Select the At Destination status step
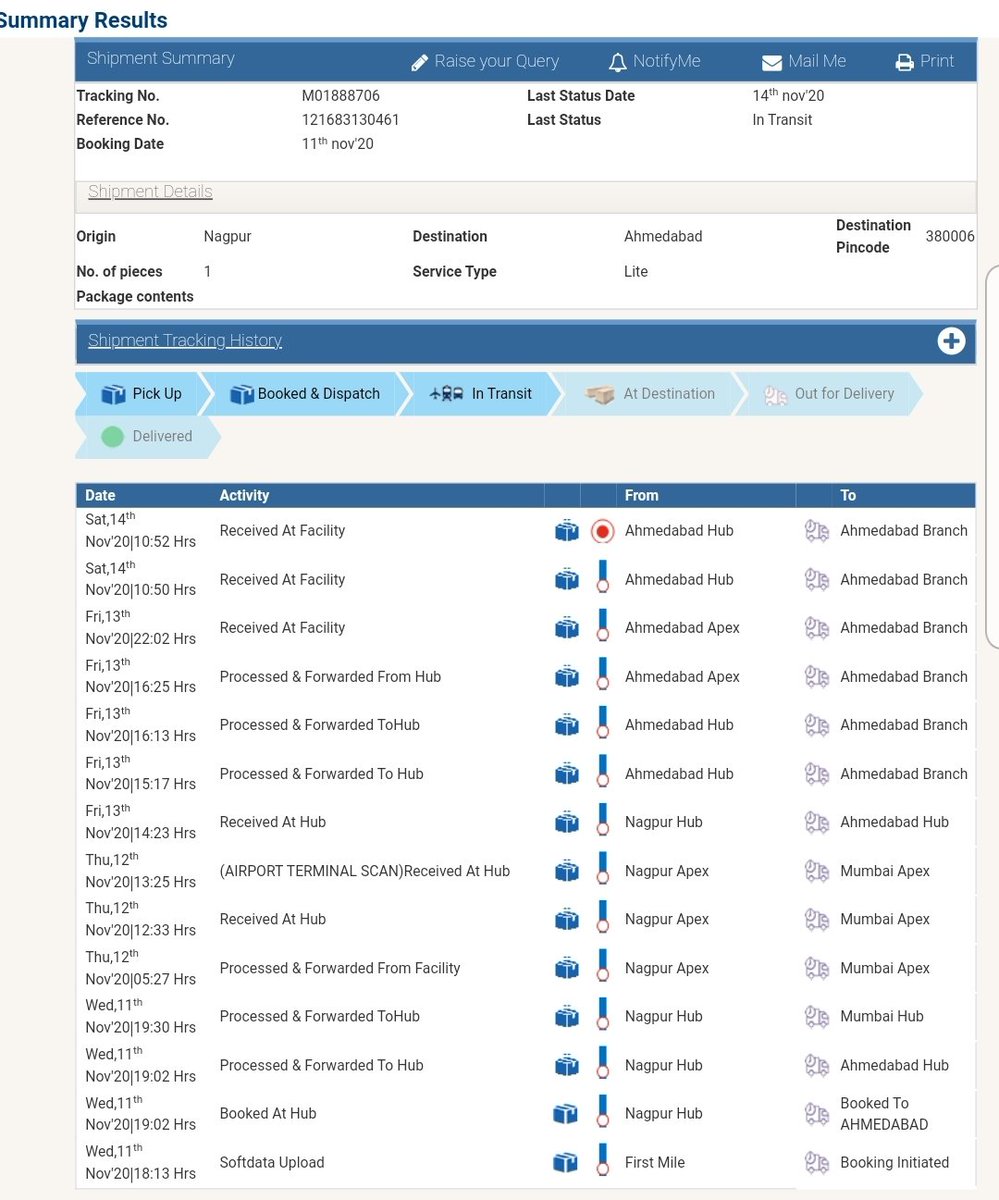 pos(650,394)
